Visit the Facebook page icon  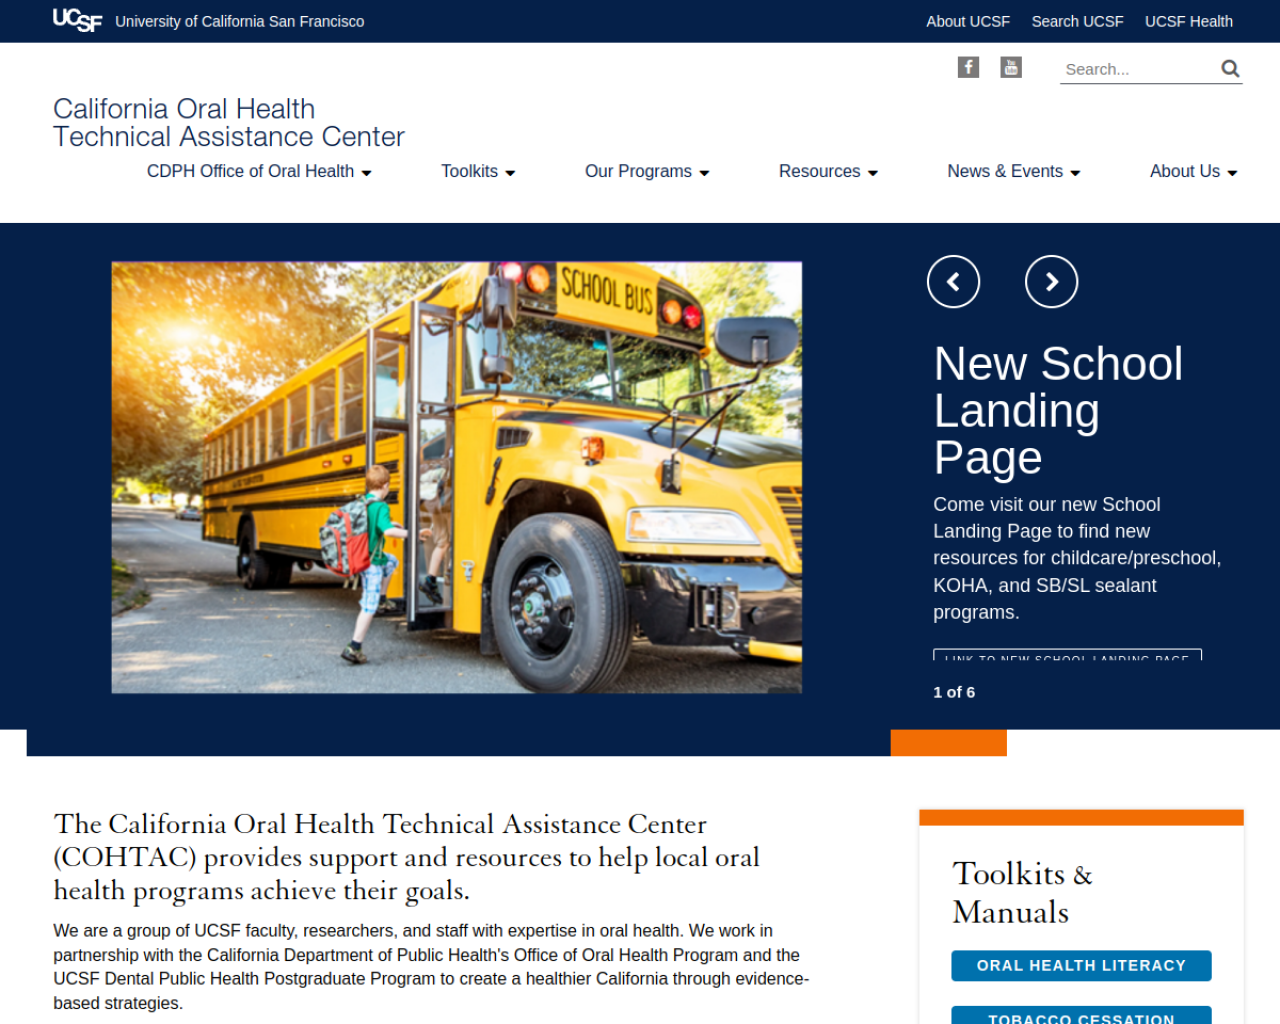[x=968, y=67]
